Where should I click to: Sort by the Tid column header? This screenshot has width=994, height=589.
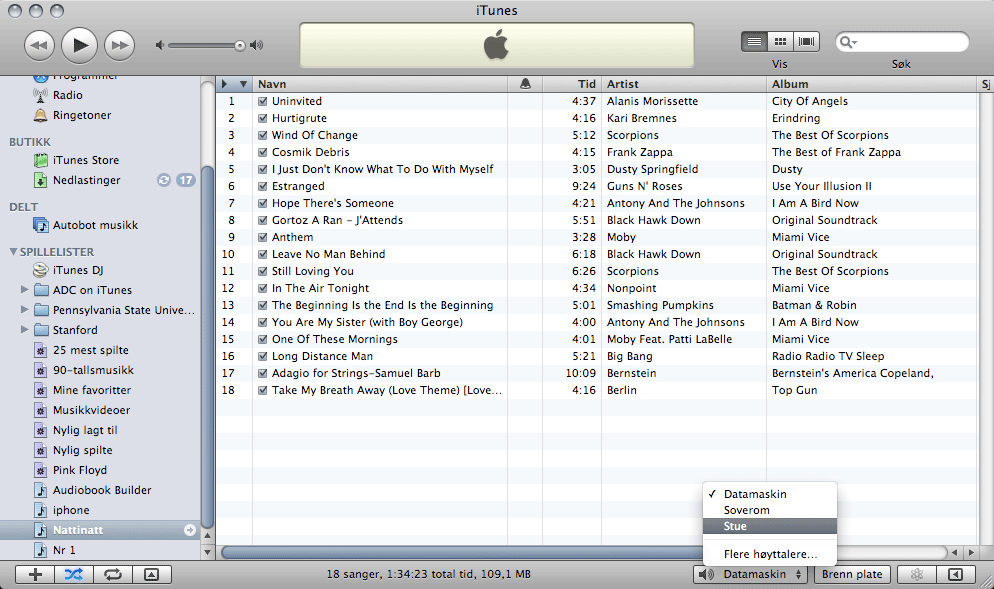pyautogui.click(x=571, y=84)
